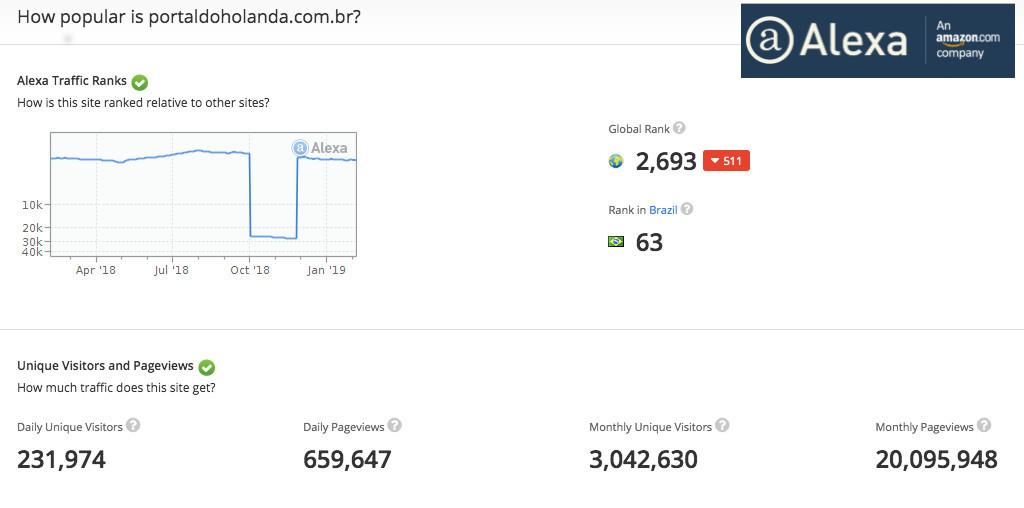
Task: Click the Daily Unique Visitors value 231,974
Action: [x=61, y=459]
